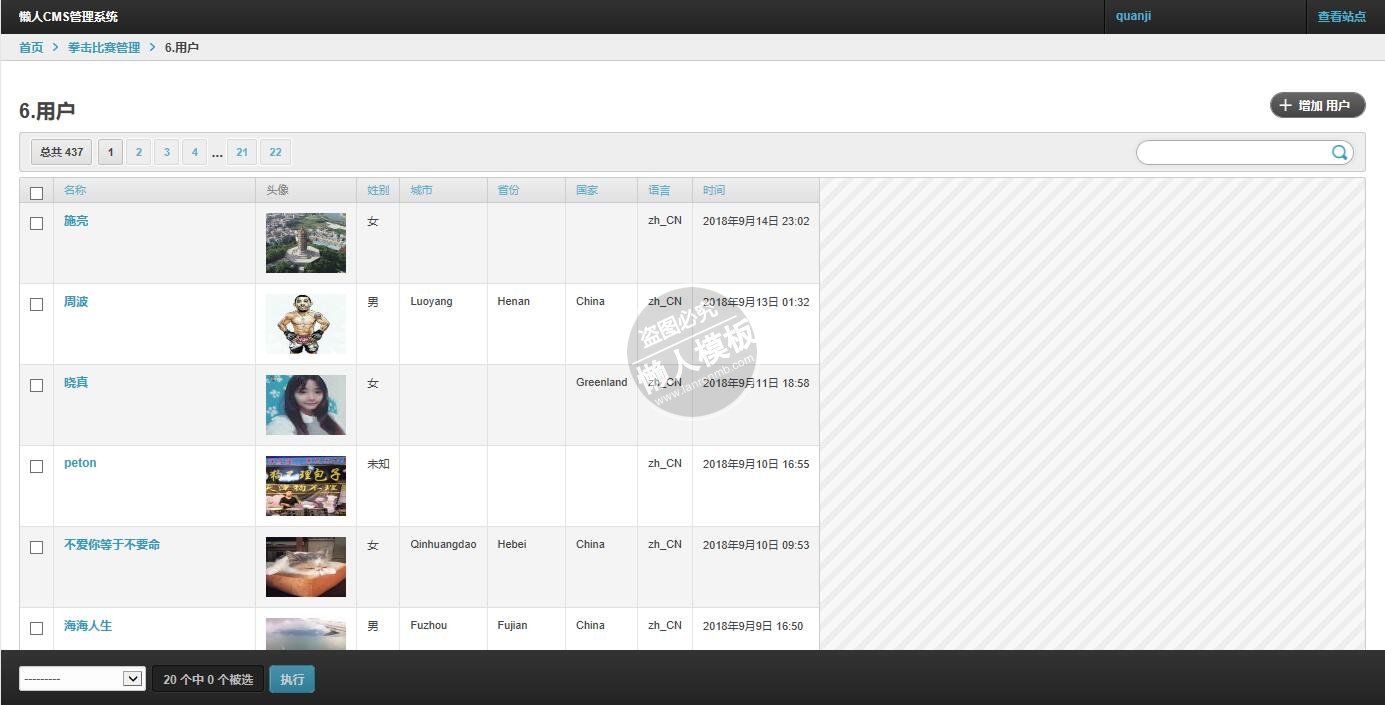
Task: Go to page 2 of users
Action: click(139, 152)
